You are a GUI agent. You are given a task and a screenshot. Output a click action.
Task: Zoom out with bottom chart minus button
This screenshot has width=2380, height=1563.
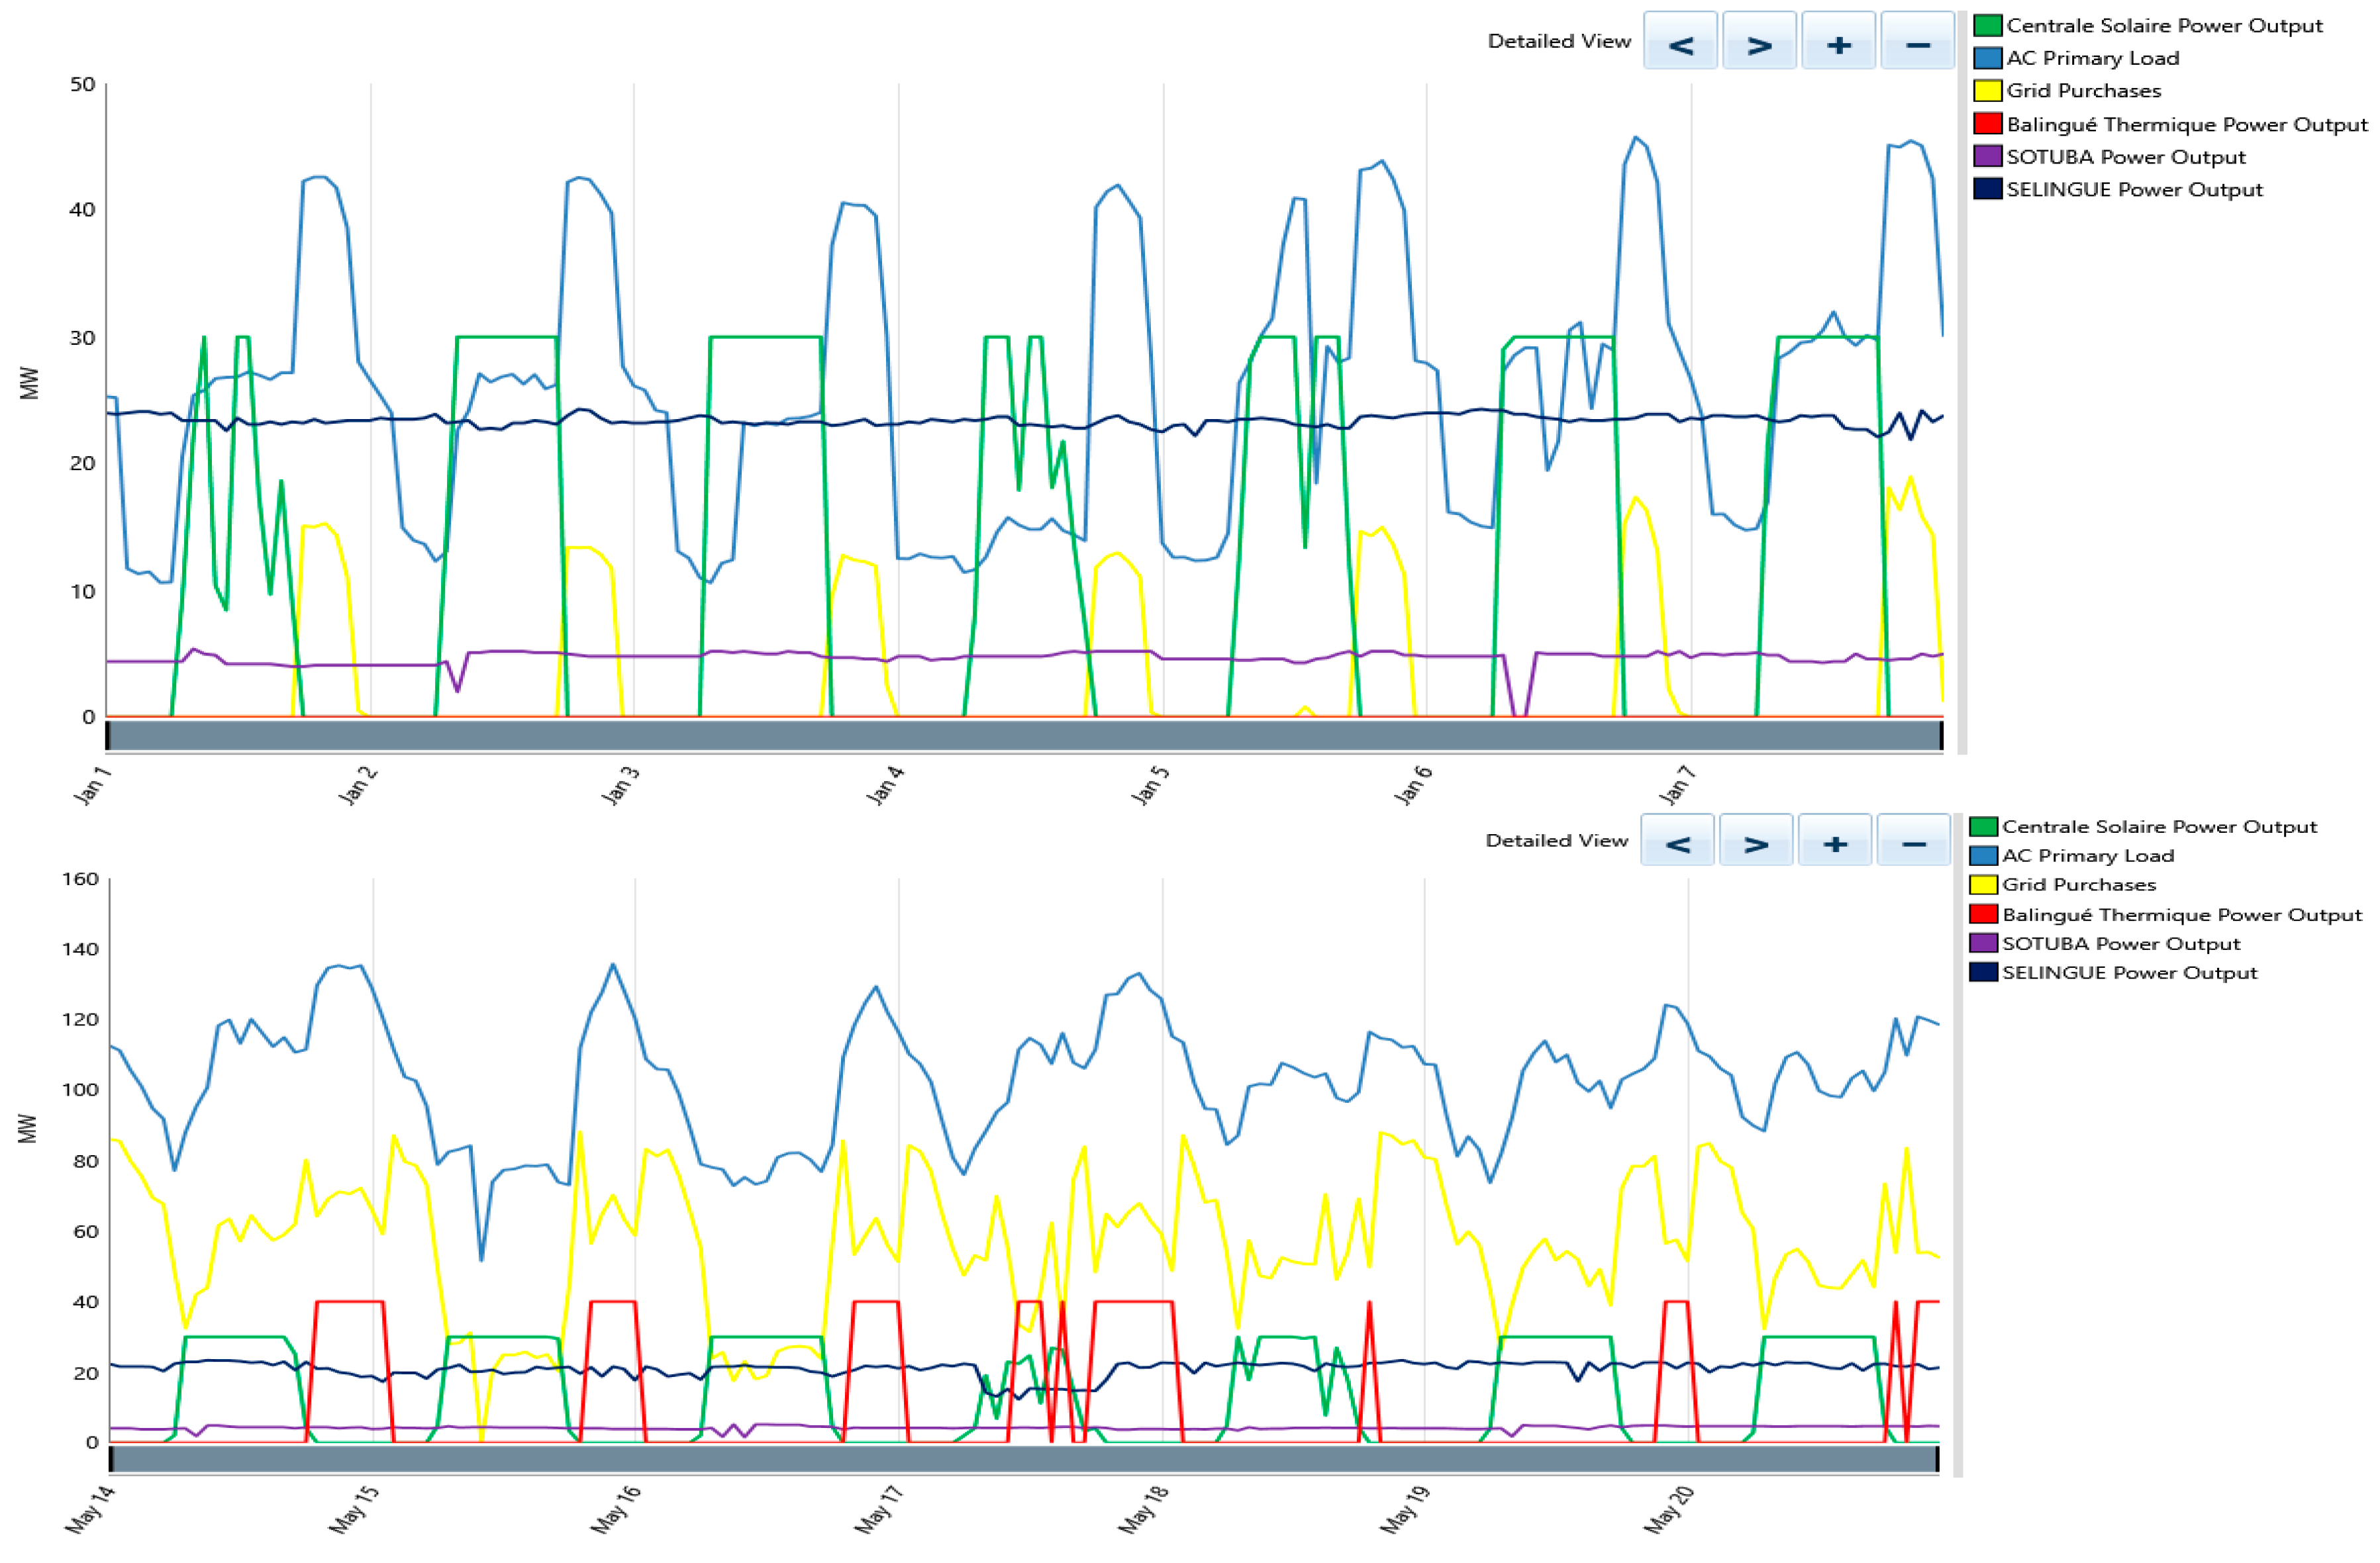point(1913,841)
